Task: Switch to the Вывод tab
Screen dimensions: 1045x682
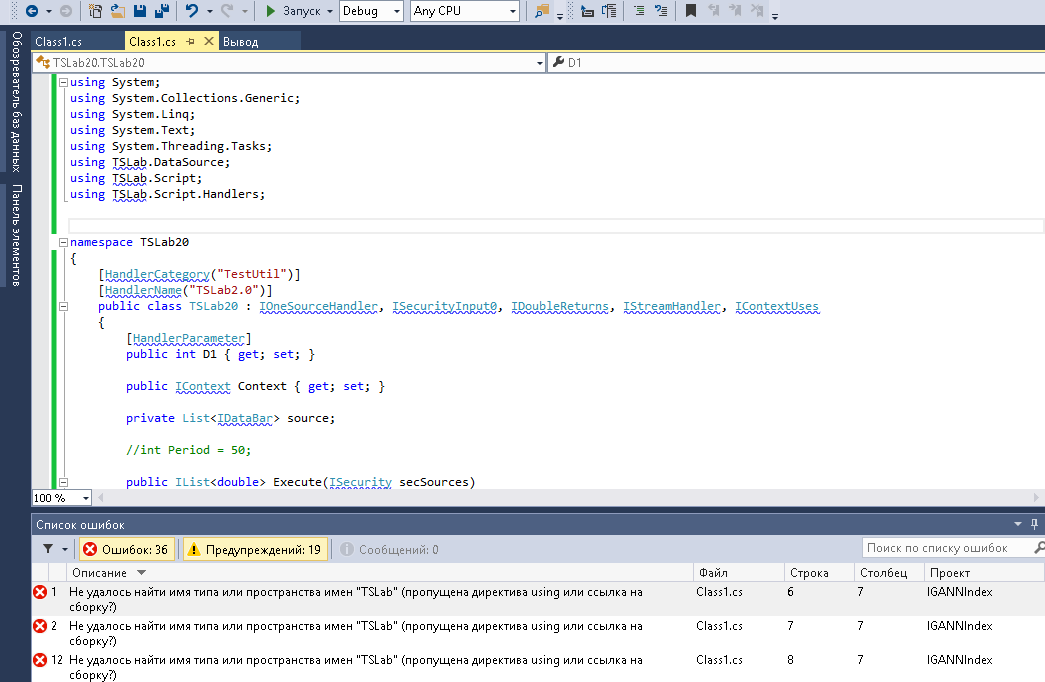Action: [x=240, y=42]
